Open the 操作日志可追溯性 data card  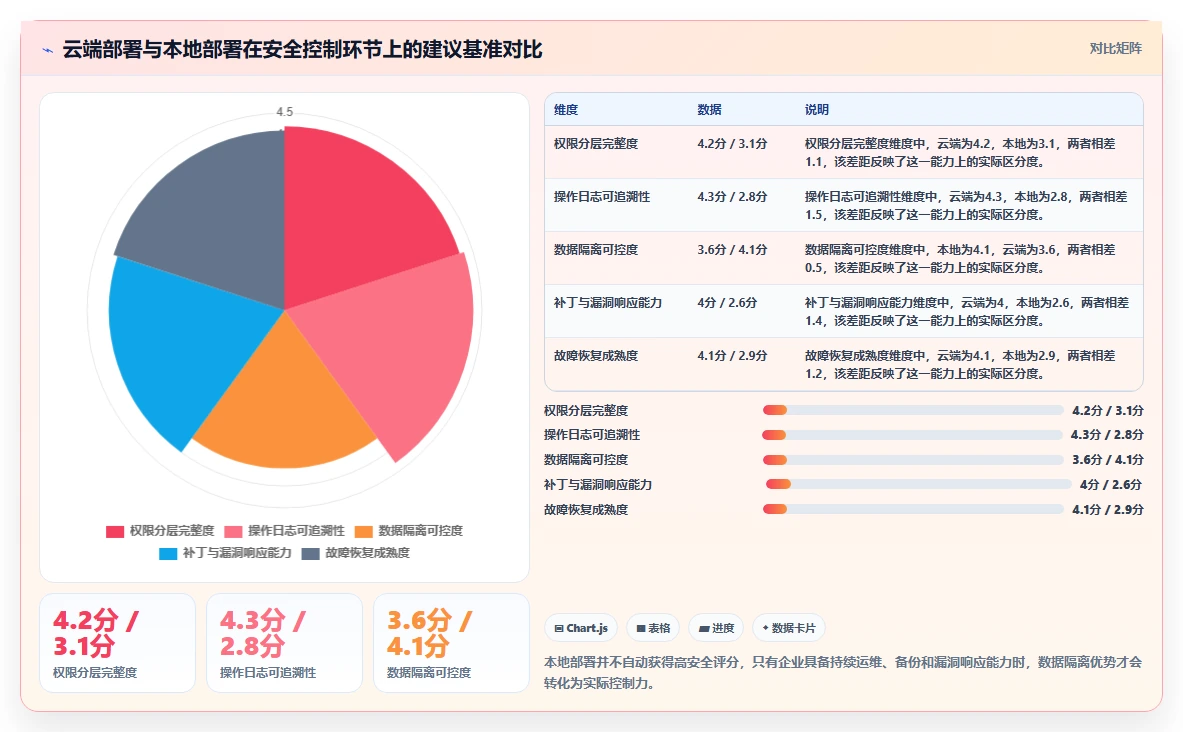284,643
